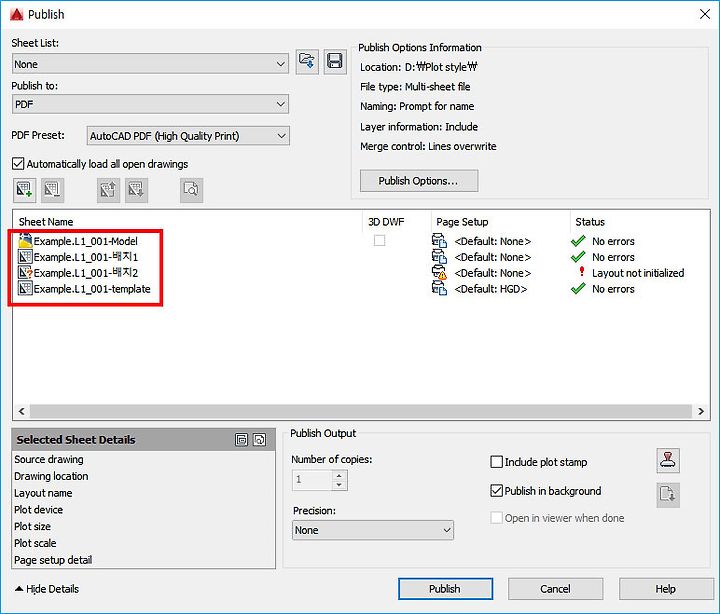Select Example.L1_001-배치2 sheet name

coord(85,273)
